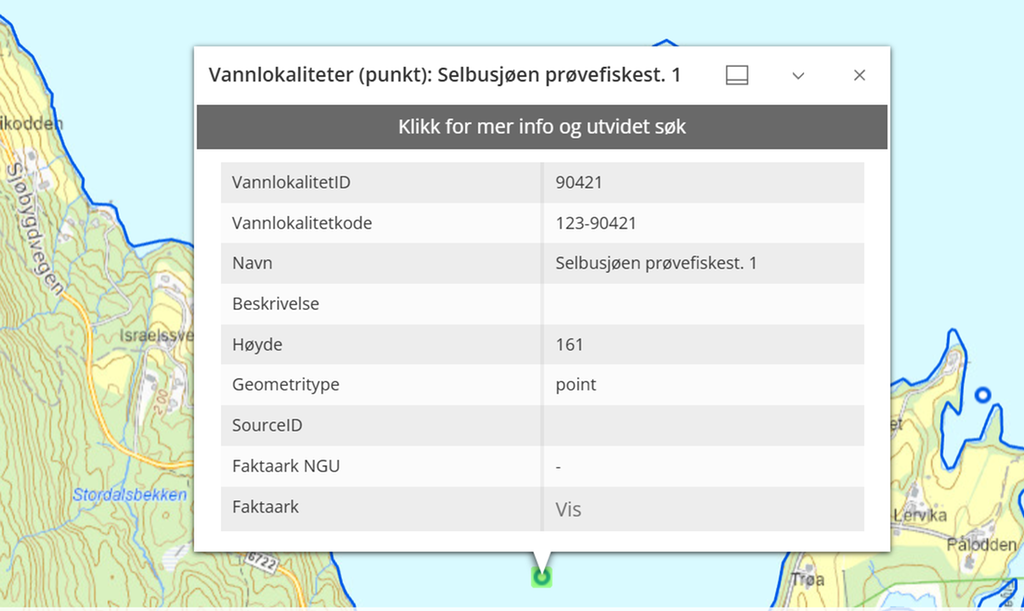
Task: Click the Høyde value 161
Action: pos(568,343)
